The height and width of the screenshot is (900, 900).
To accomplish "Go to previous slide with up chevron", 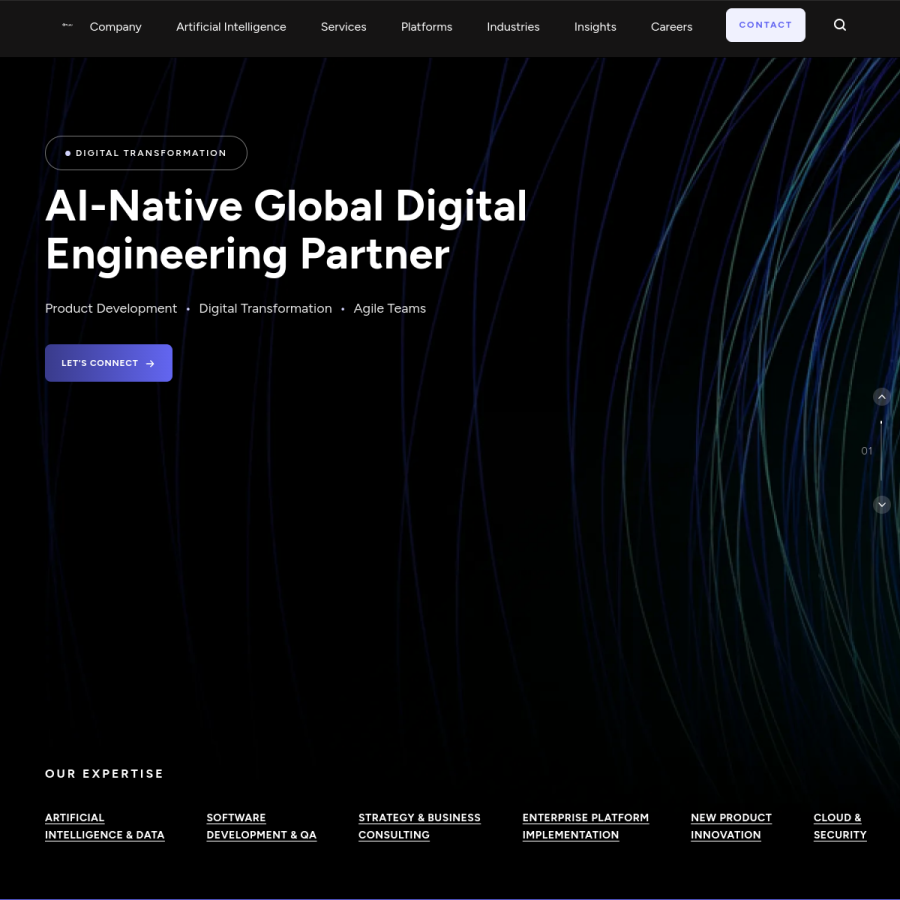I will pos(882,397).
